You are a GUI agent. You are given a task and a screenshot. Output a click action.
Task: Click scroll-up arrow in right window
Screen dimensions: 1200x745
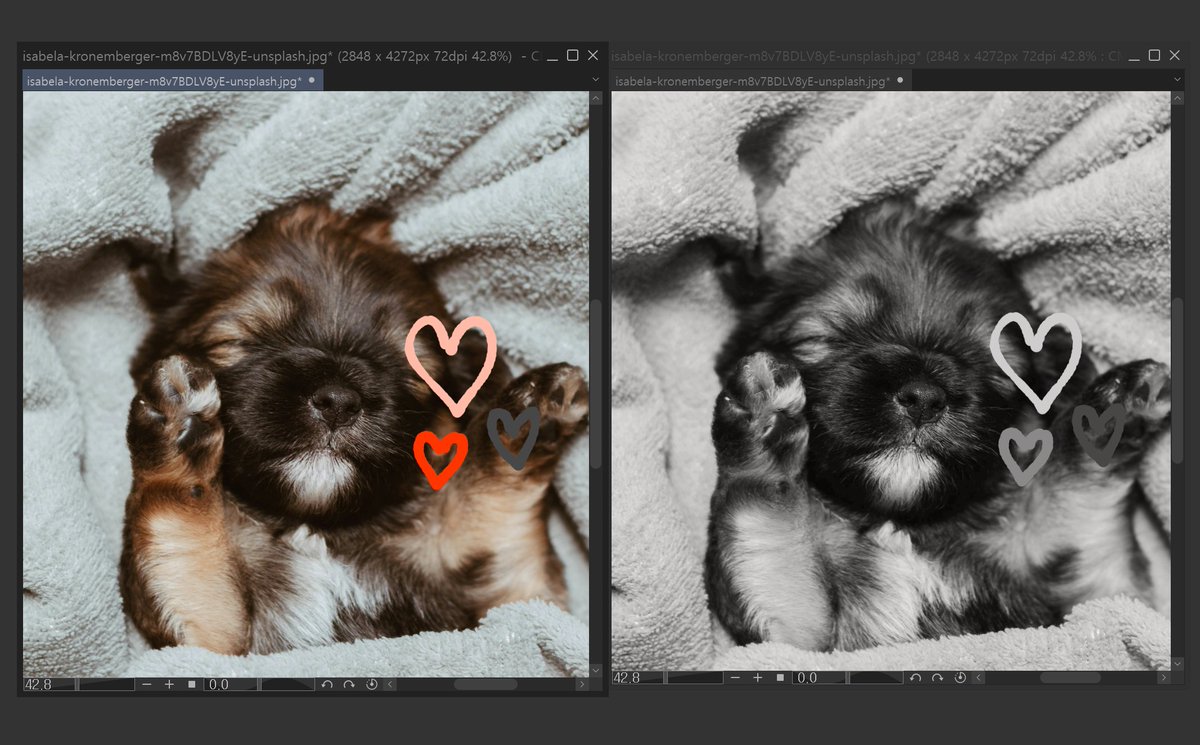[1178, 99]
